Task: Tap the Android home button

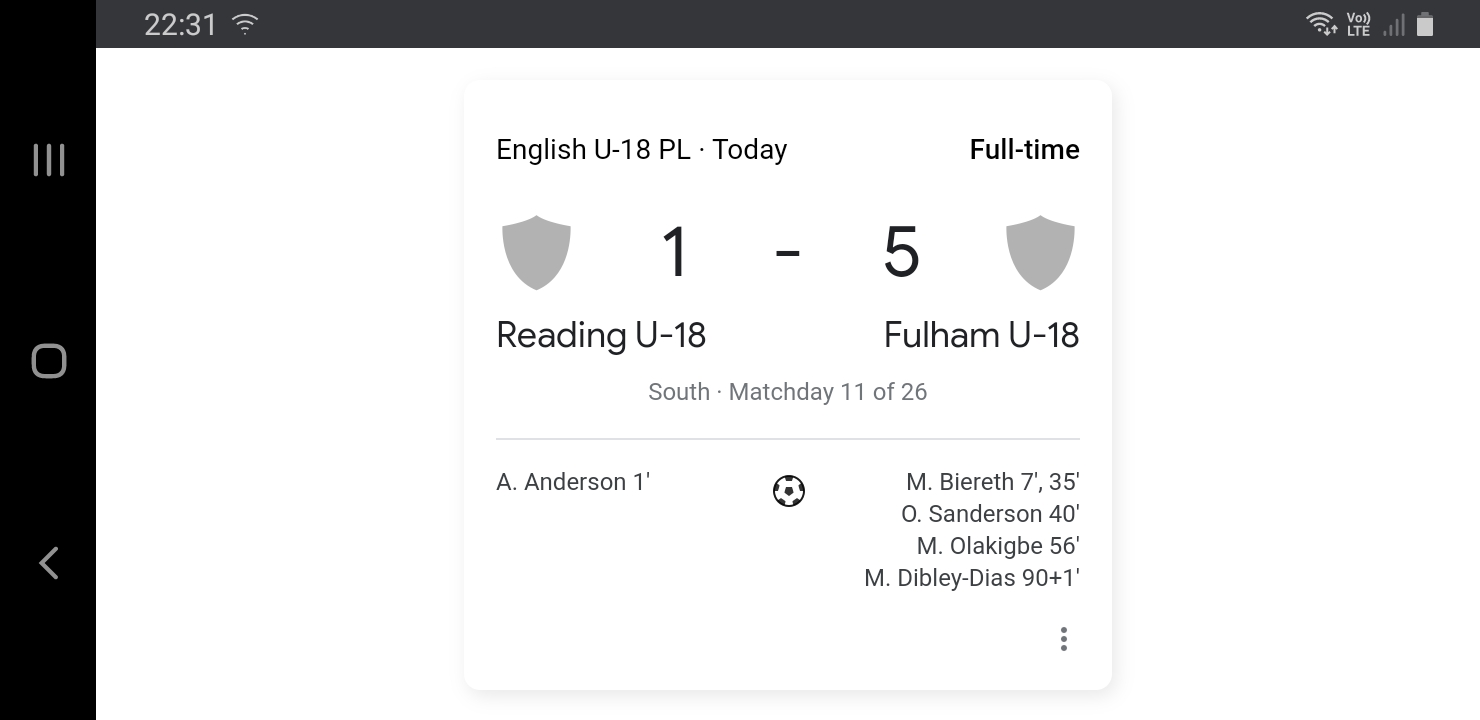Action: click(x=49, y=361)
